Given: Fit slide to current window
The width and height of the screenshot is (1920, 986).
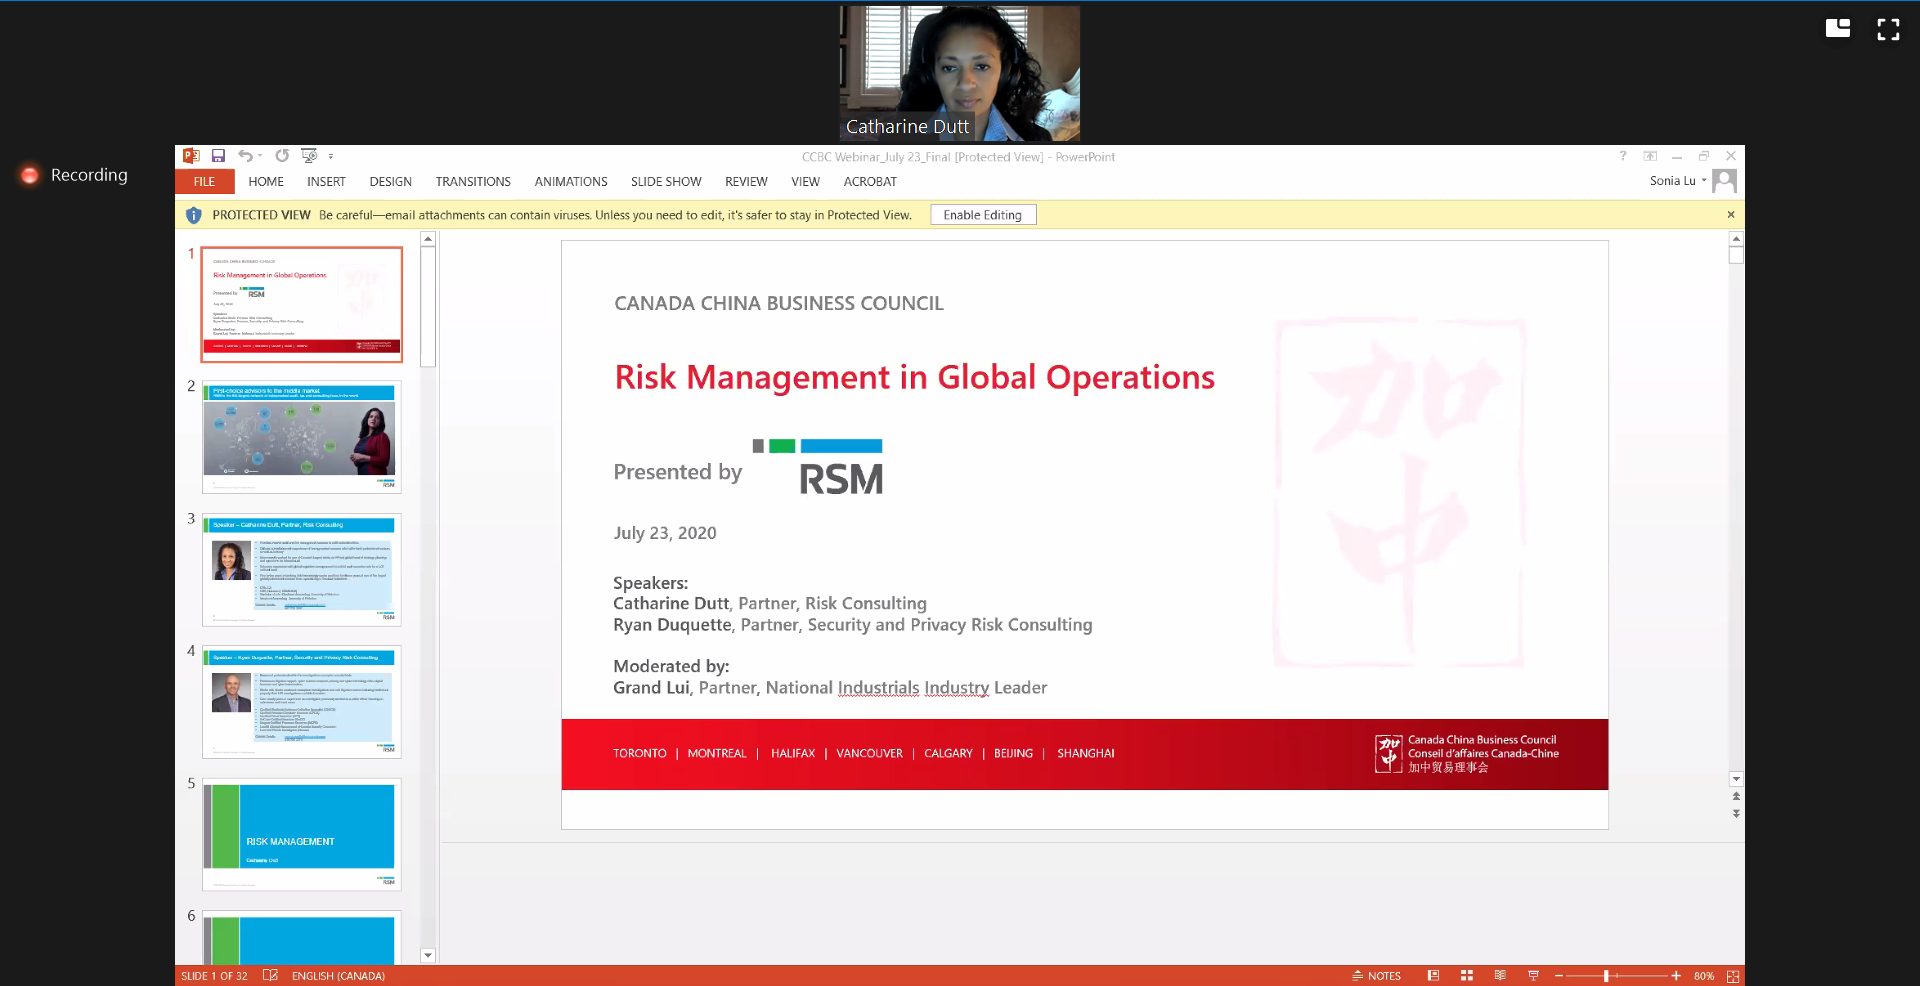Looking at the screenshot, I should [1733, 976].
